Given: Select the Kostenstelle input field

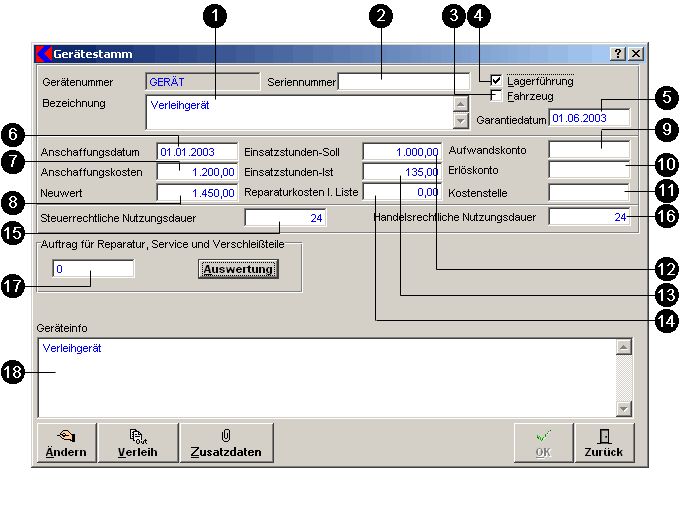Looking at the screenshot, I should (589, 190).
